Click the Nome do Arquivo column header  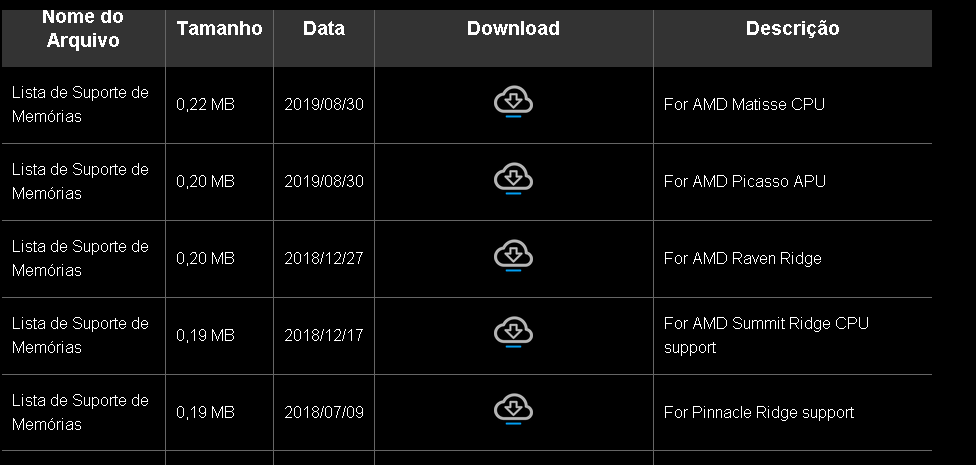coord(83,29)
